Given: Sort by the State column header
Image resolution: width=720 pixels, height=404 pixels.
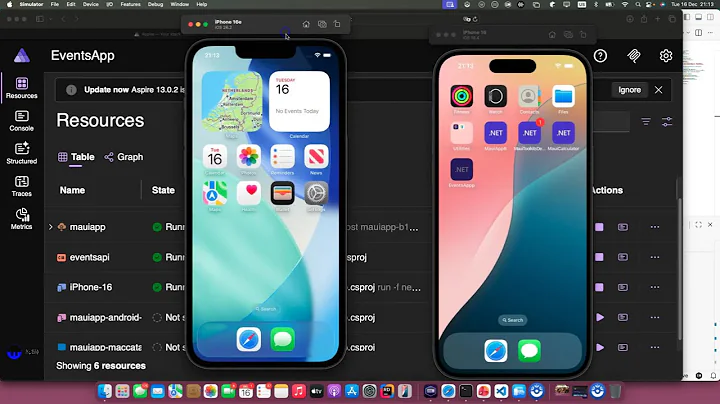Looking at the screenshot, I should point(163,190).
